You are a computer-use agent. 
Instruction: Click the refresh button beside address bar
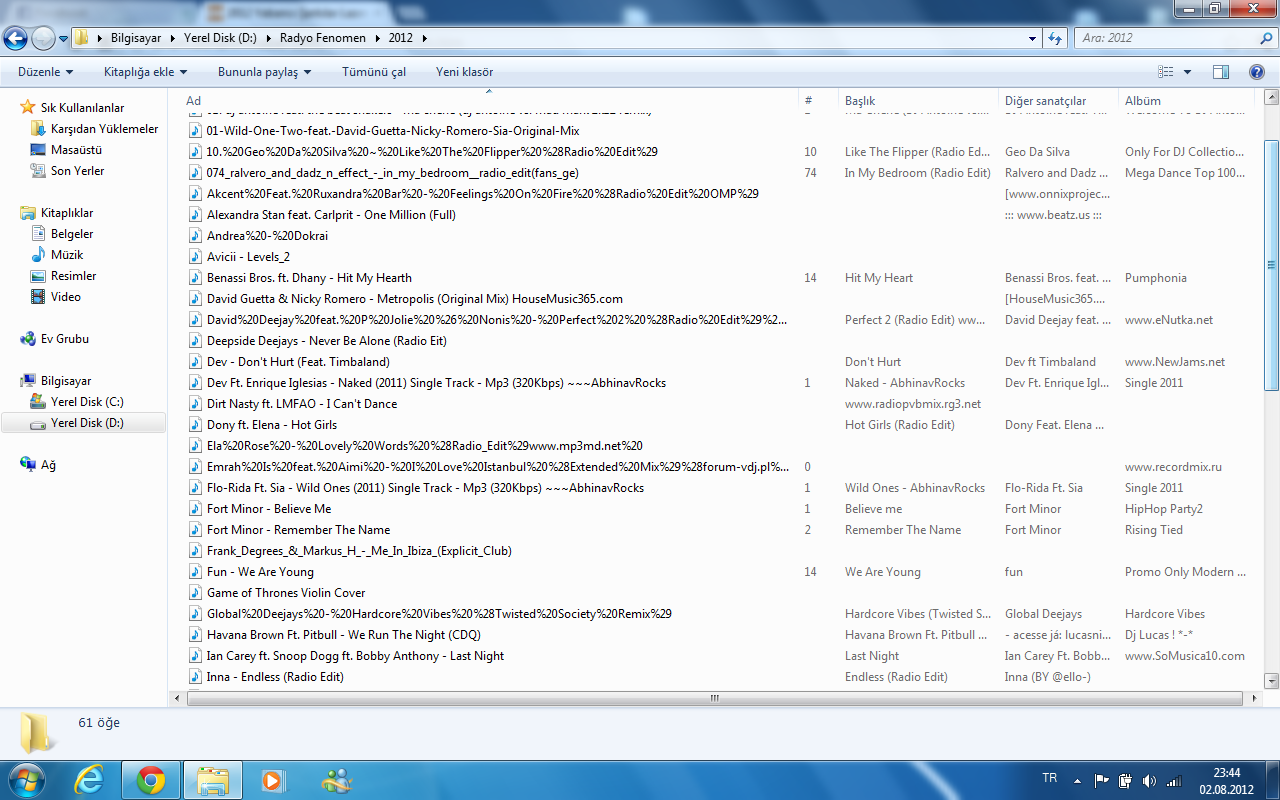click(1055, 38)
